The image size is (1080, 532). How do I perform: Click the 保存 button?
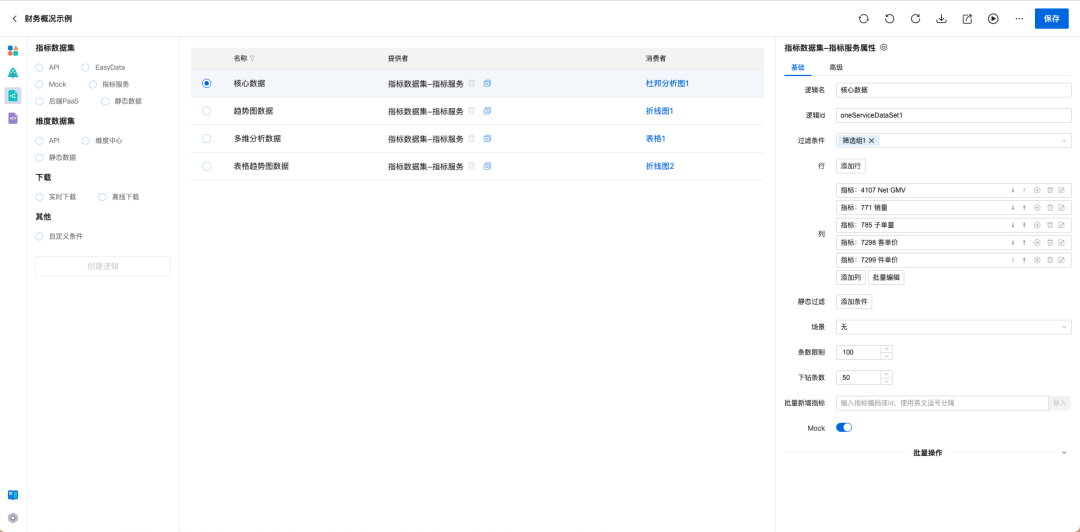1051,19
